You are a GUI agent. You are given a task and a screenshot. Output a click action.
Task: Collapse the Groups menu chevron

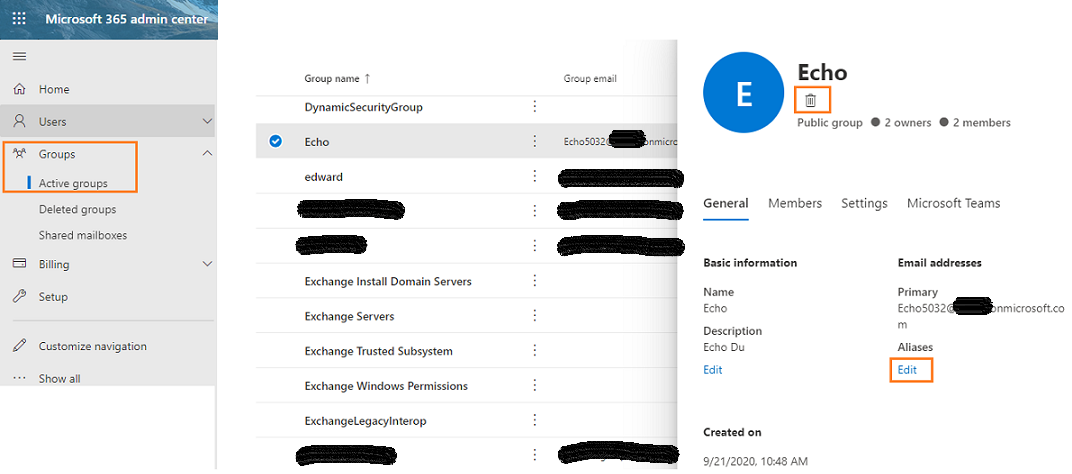[208, 154]
